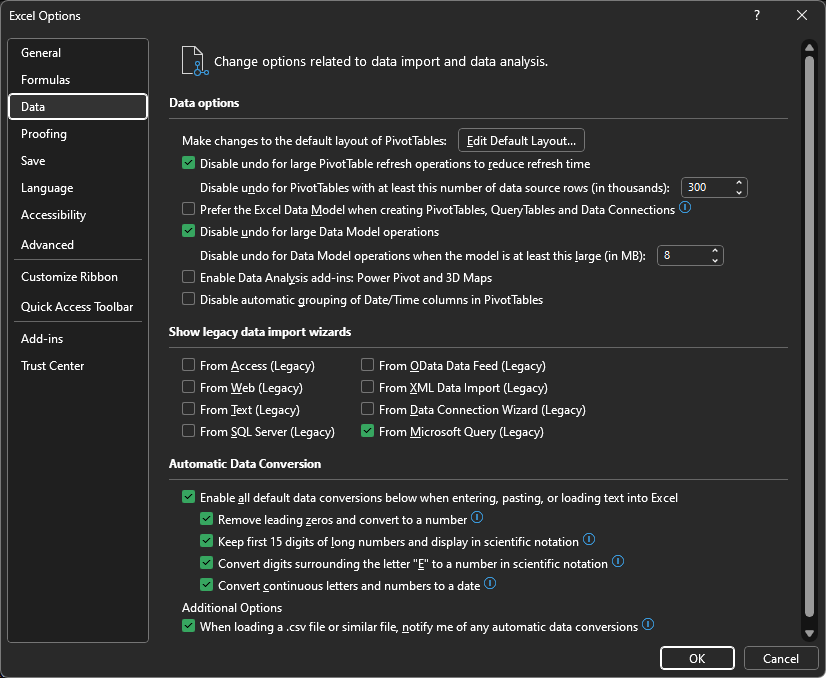Check From OData Data Feed (Legacy)
Image resolution: width=826 pixels, height=678 pixels.
(367, 365)
